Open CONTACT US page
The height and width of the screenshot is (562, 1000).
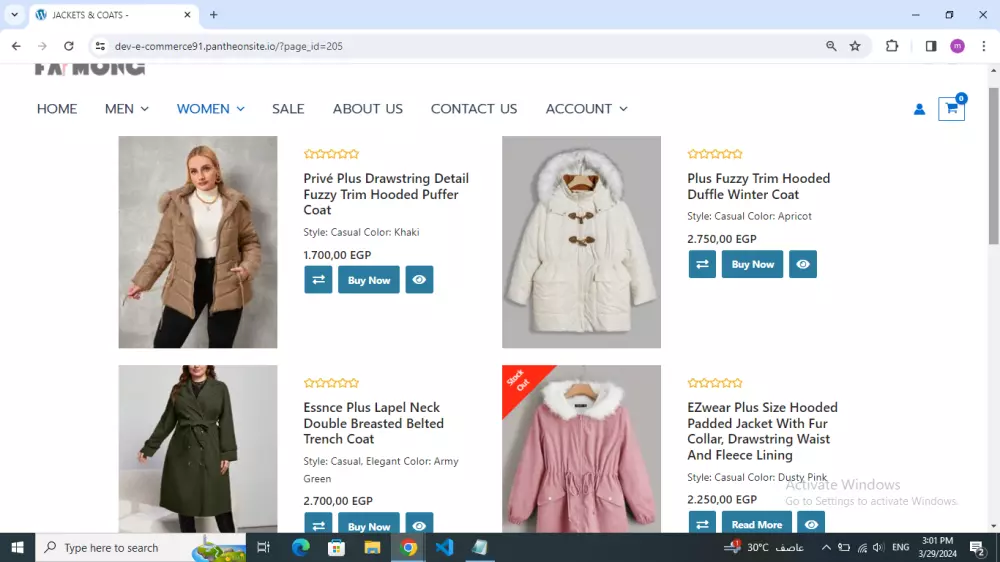(x=474, y=109)
